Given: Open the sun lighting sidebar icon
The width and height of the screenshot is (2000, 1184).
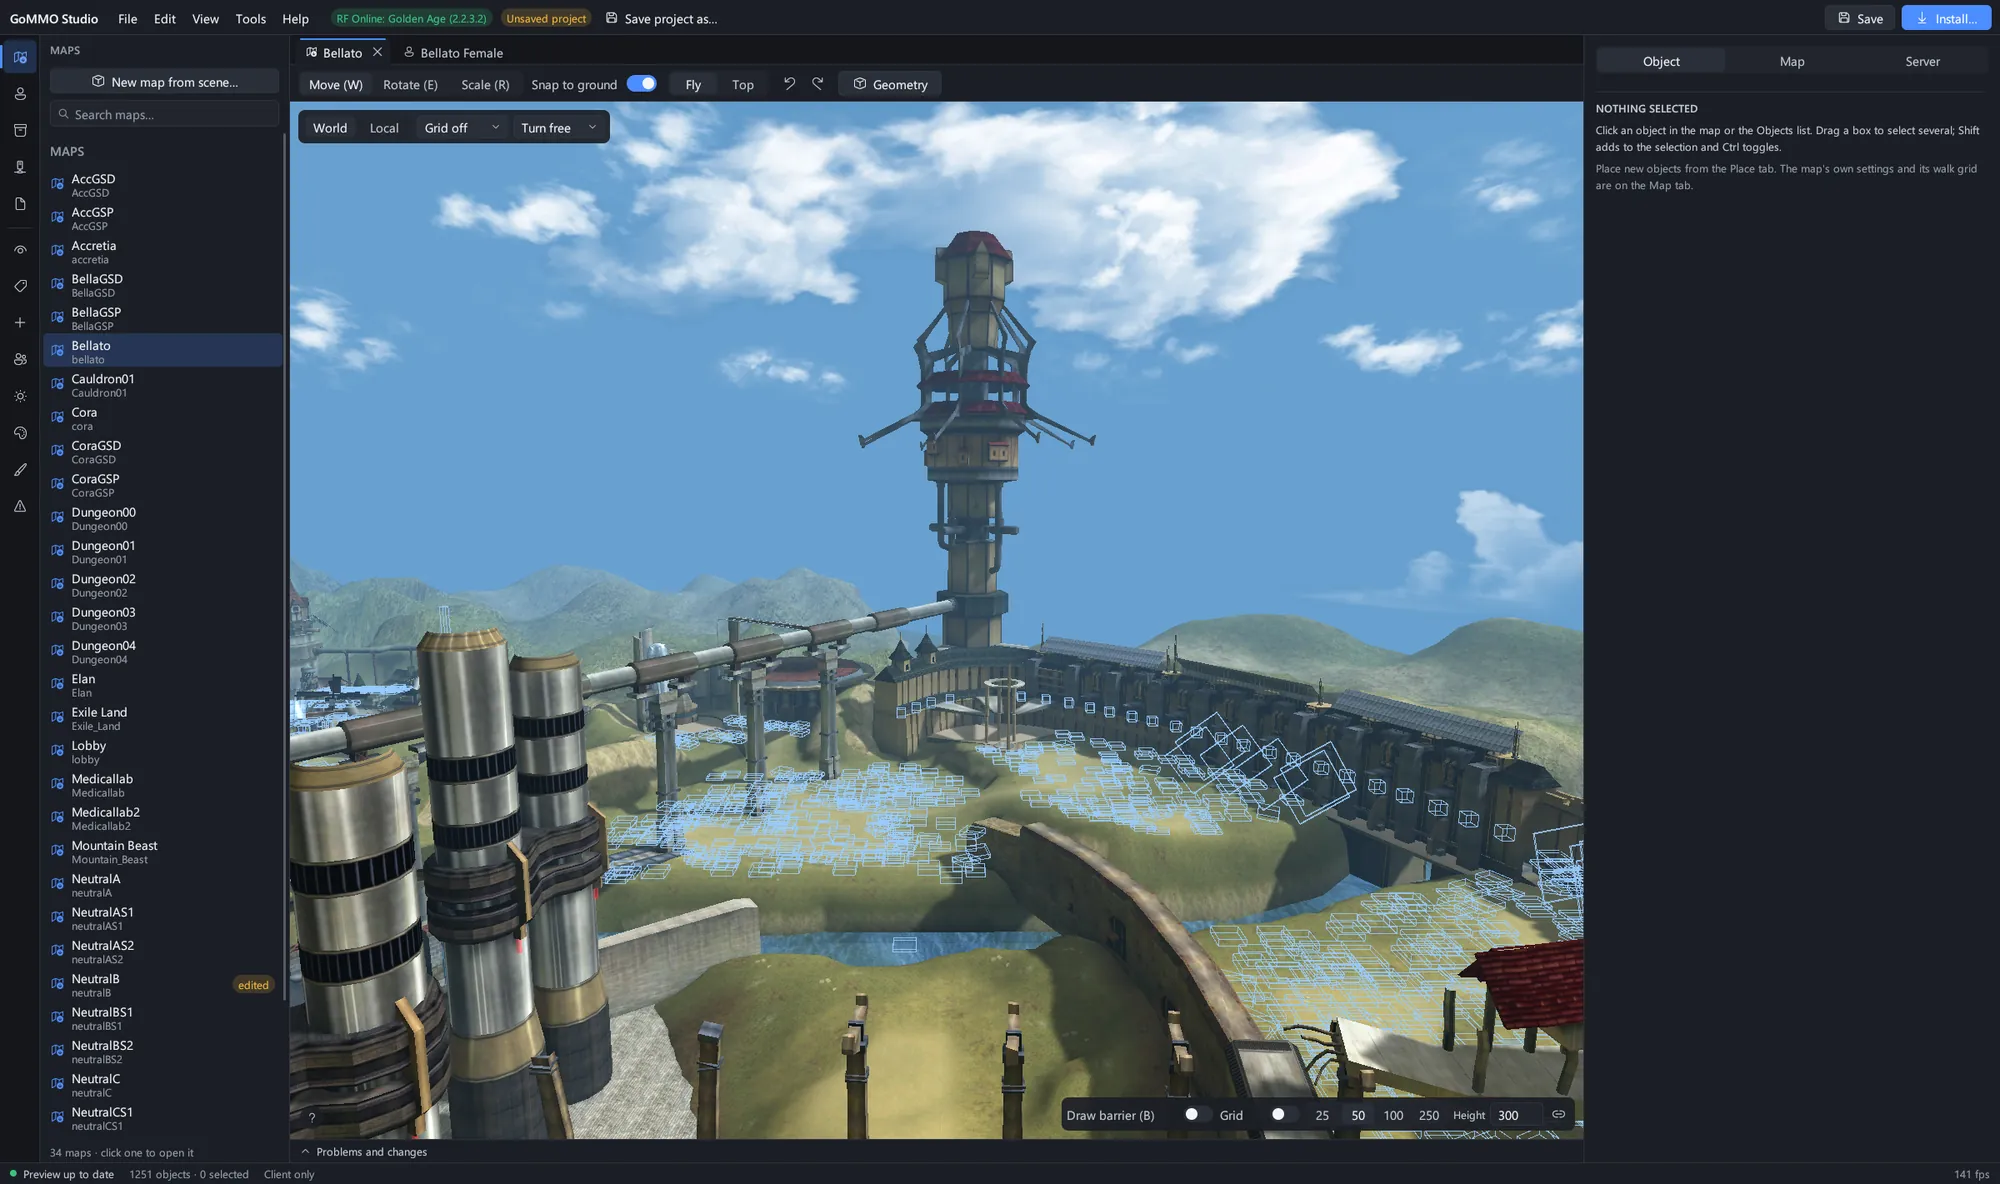Looking at the screenshot, I should 20,396.
